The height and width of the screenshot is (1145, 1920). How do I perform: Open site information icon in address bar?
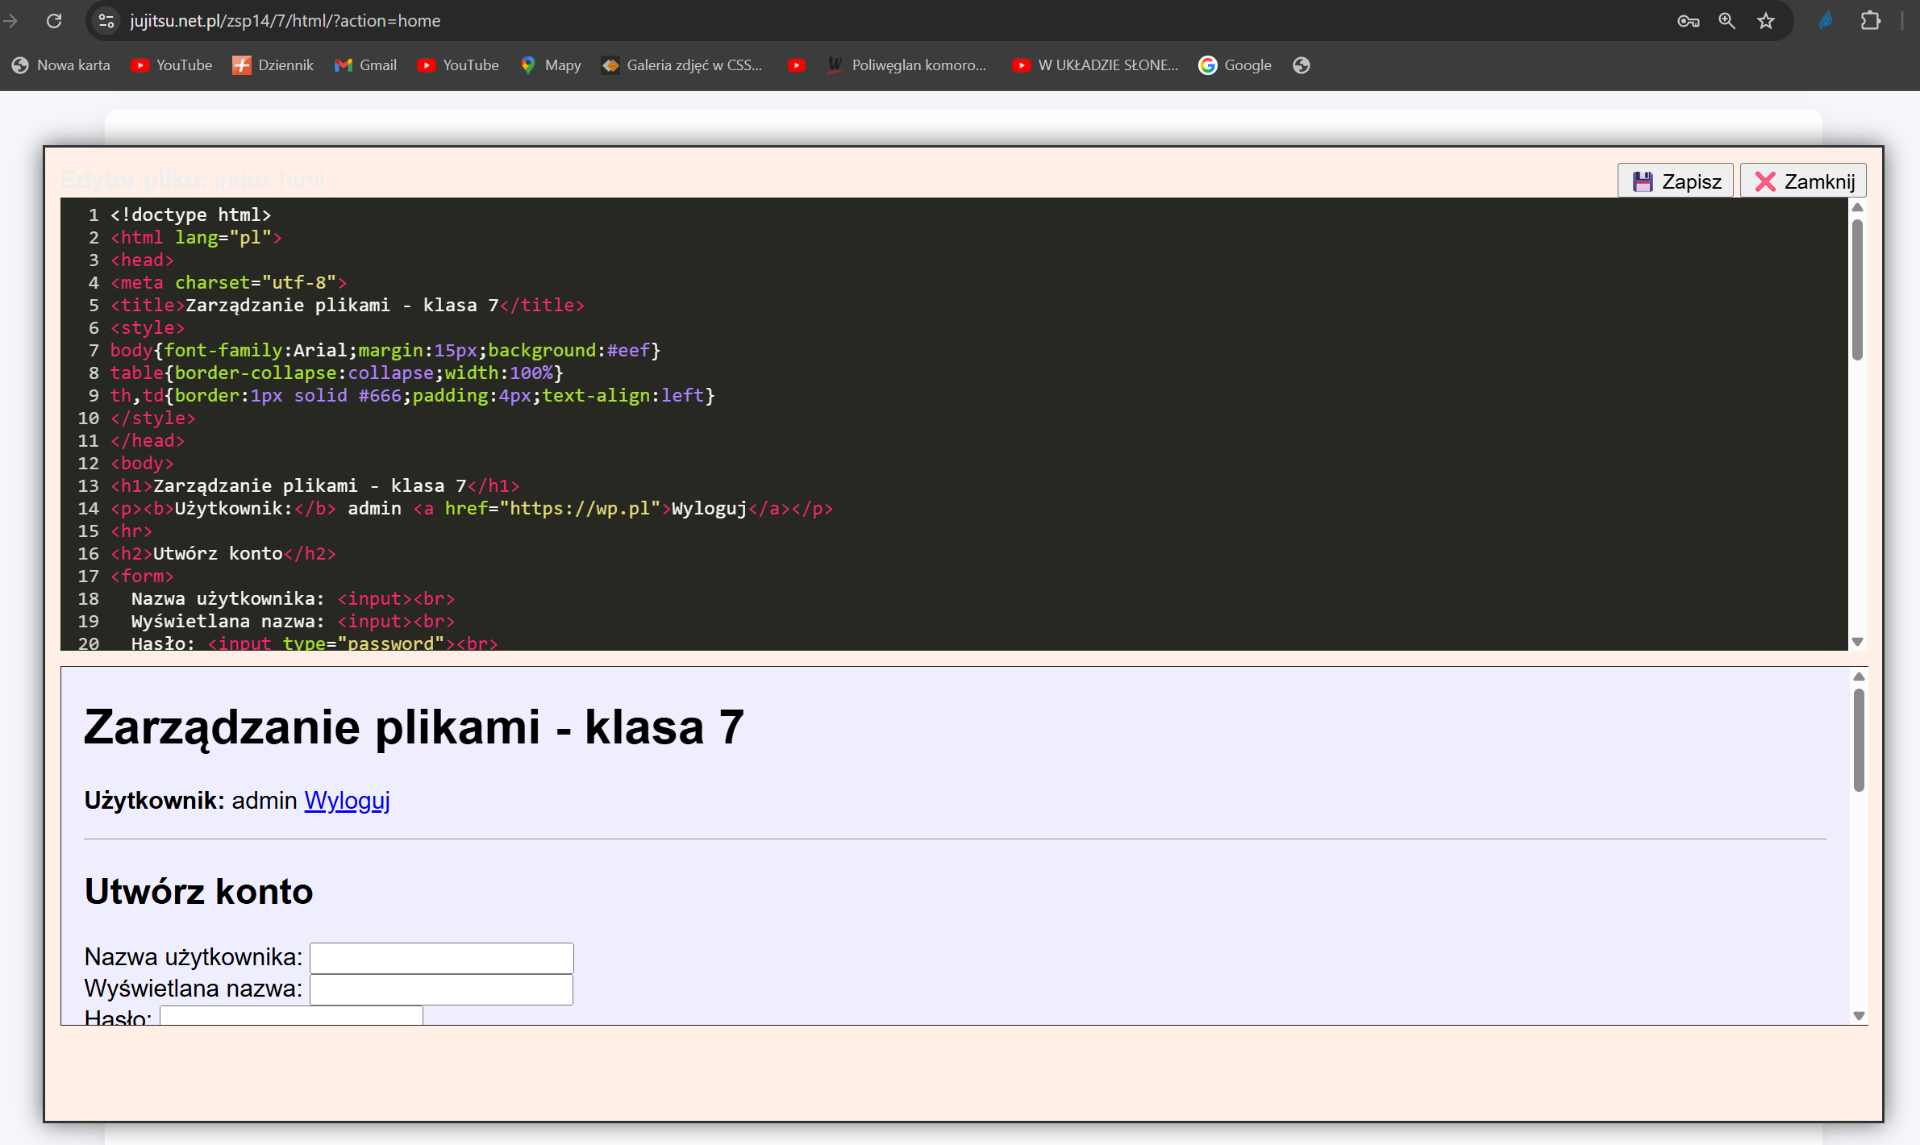107,21
